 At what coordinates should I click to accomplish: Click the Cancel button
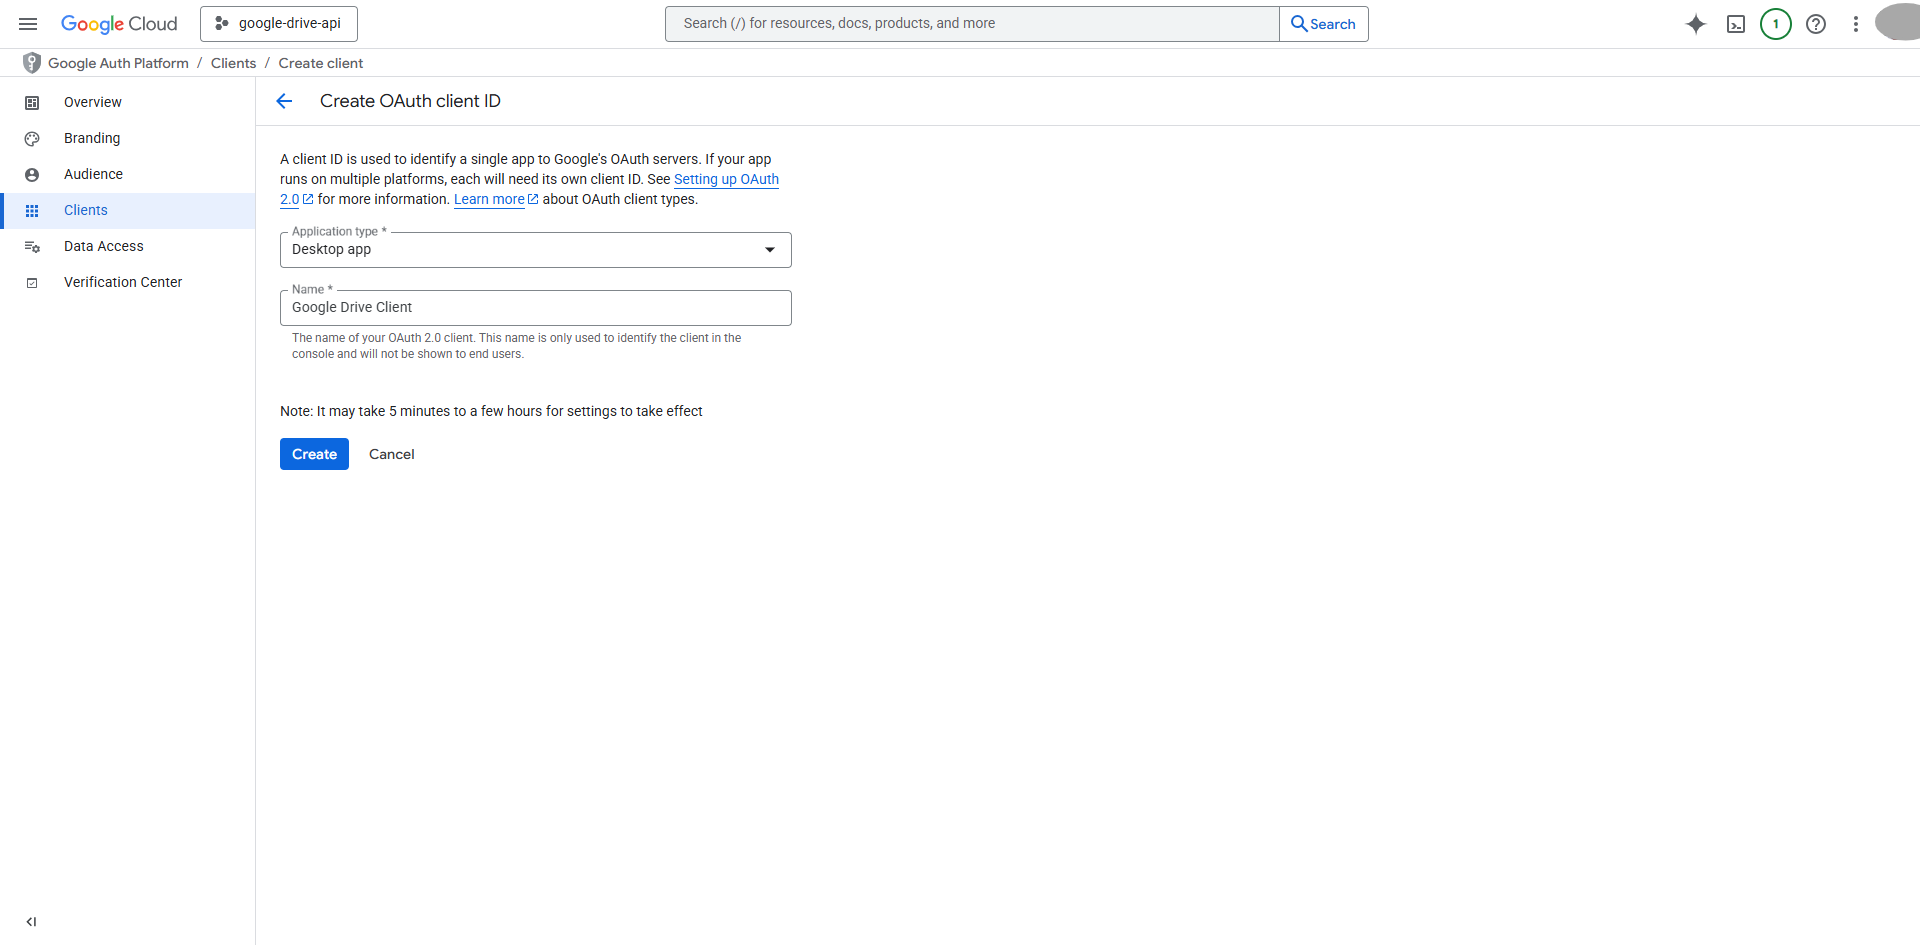pyautogui.click(x=391, y=454)
